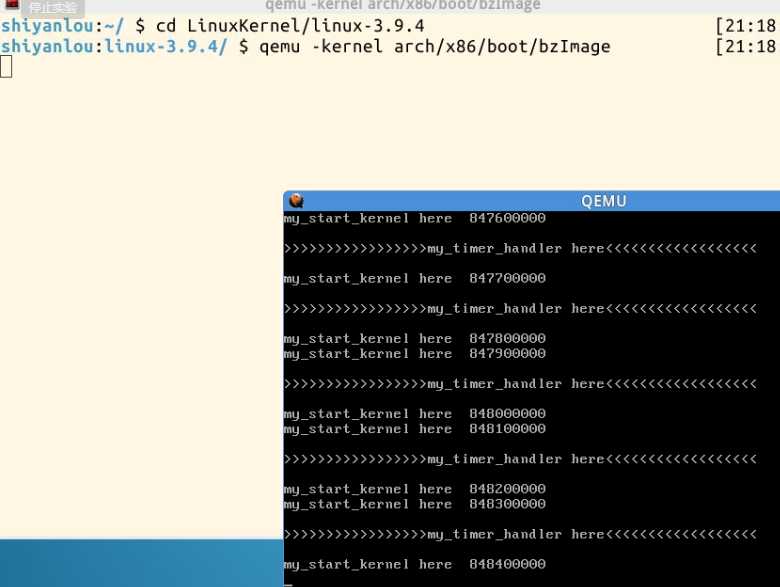Click the line 'my_start_kernel here 848100000'
Screen dimensions: 780x587
coord(415,429)
